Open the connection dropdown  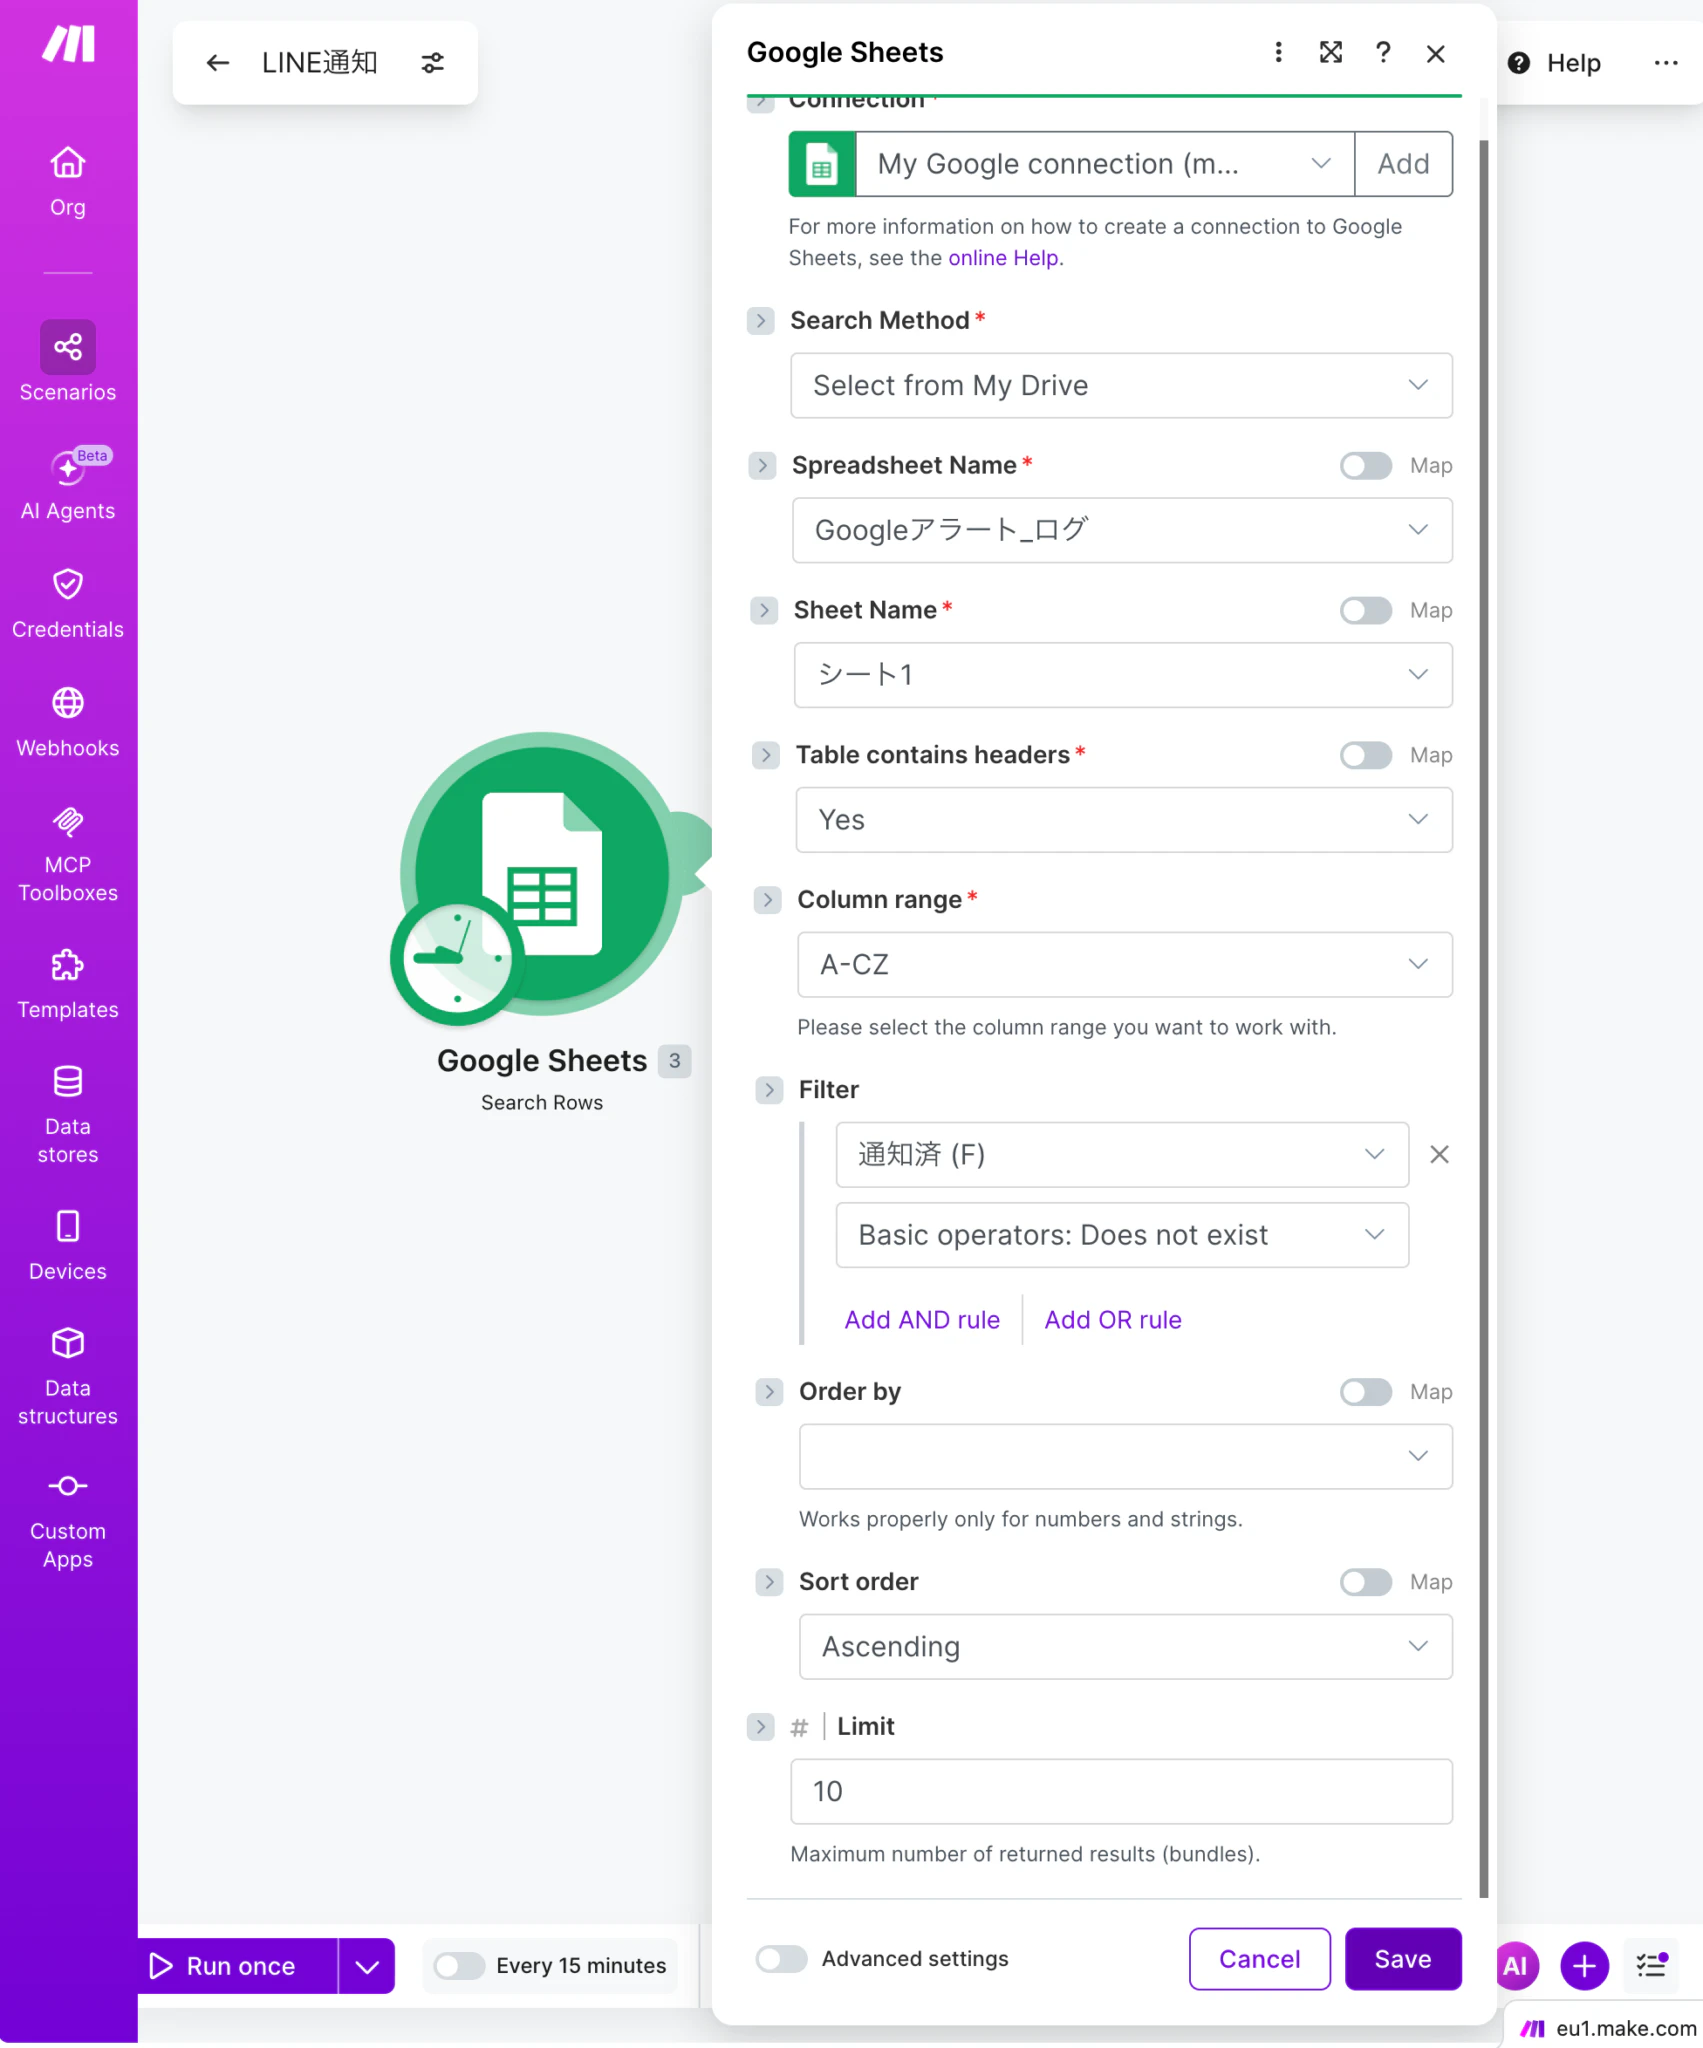1104,164
